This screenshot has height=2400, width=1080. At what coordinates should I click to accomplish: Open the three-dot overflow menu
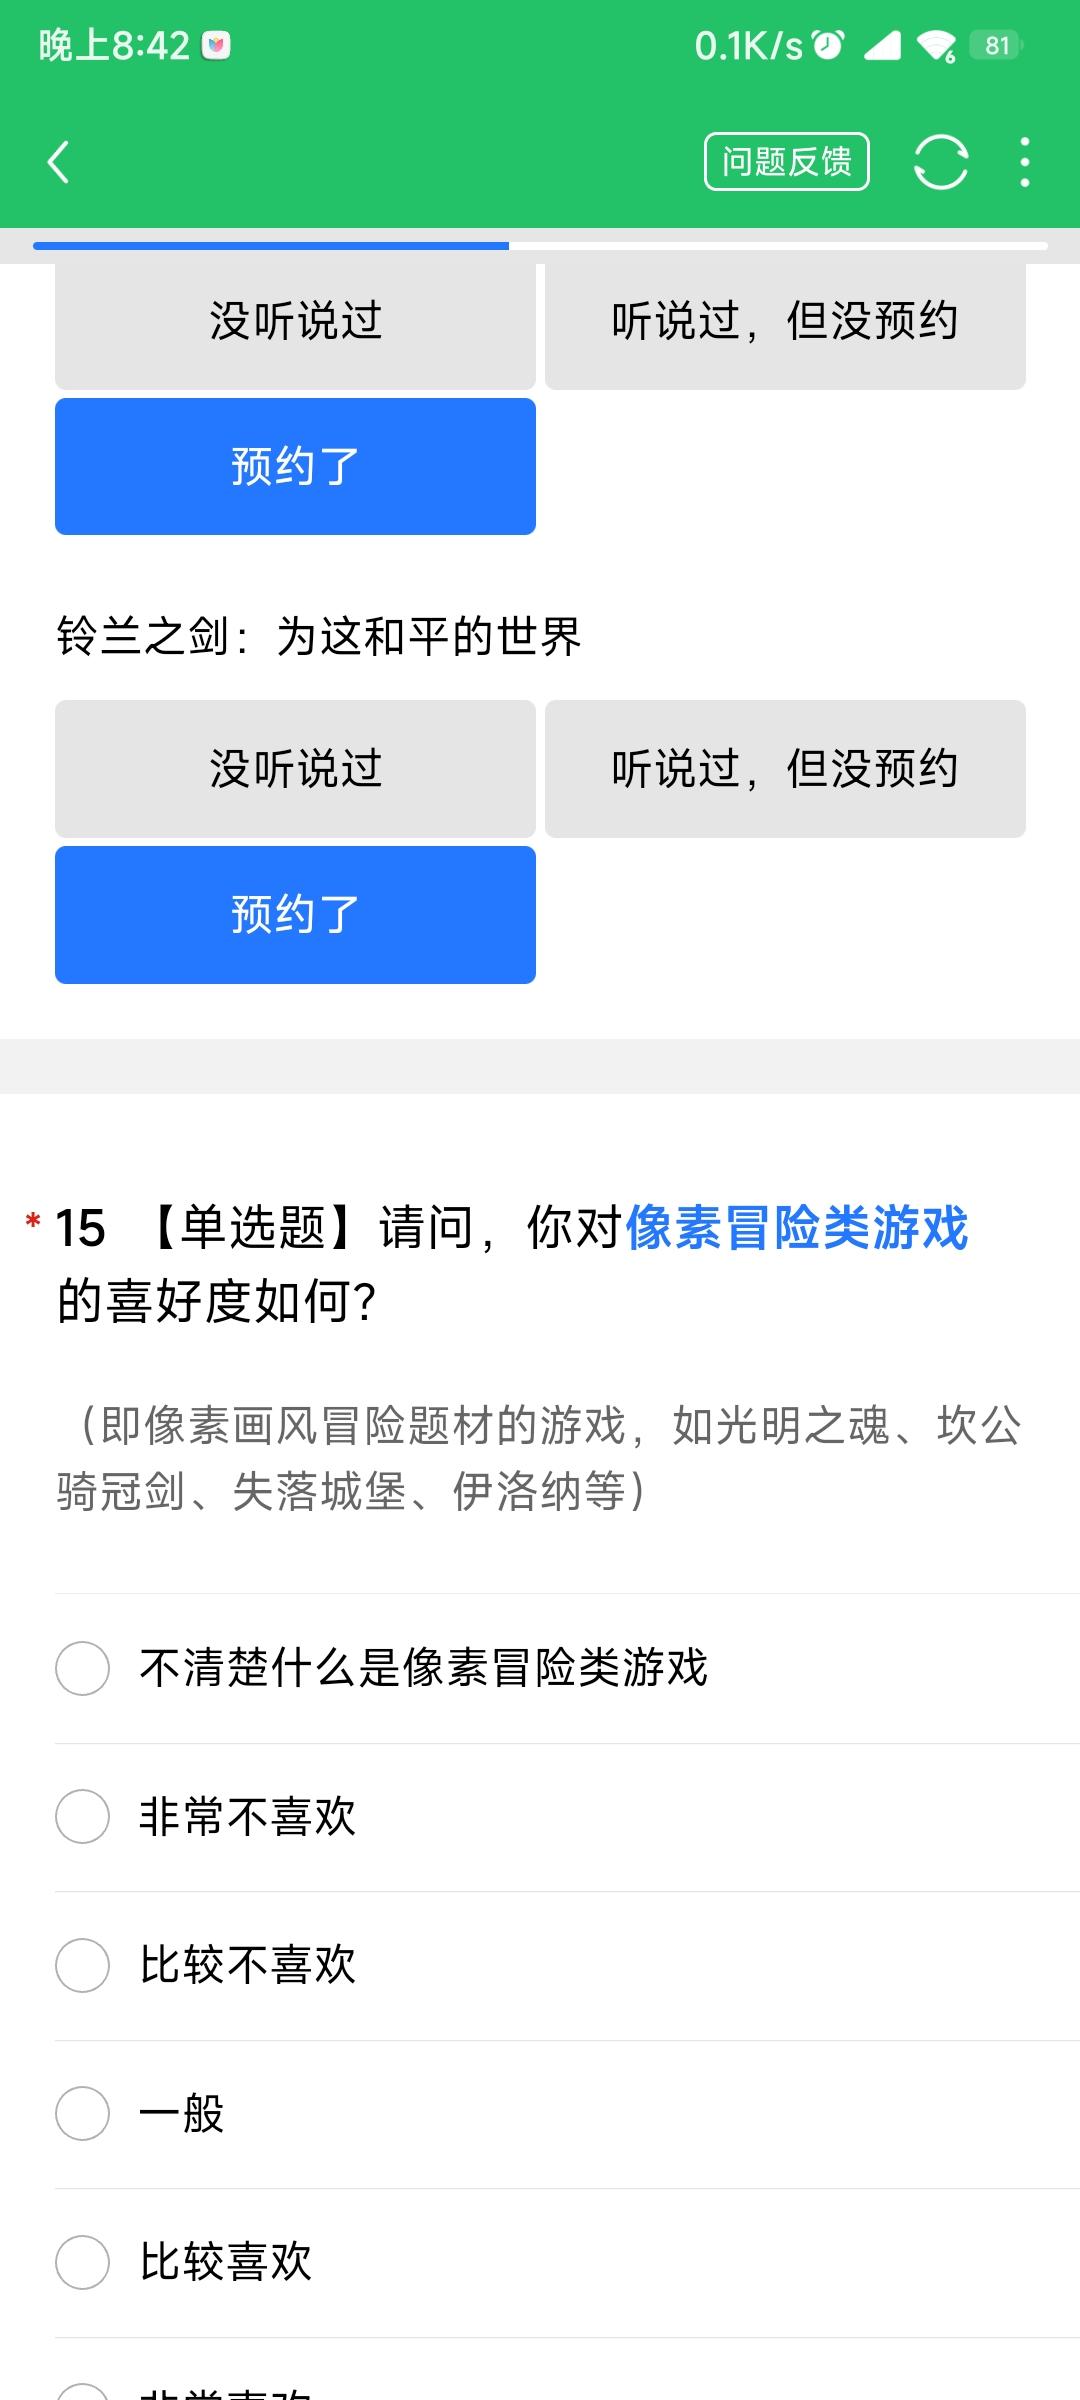pos(1025,162)
